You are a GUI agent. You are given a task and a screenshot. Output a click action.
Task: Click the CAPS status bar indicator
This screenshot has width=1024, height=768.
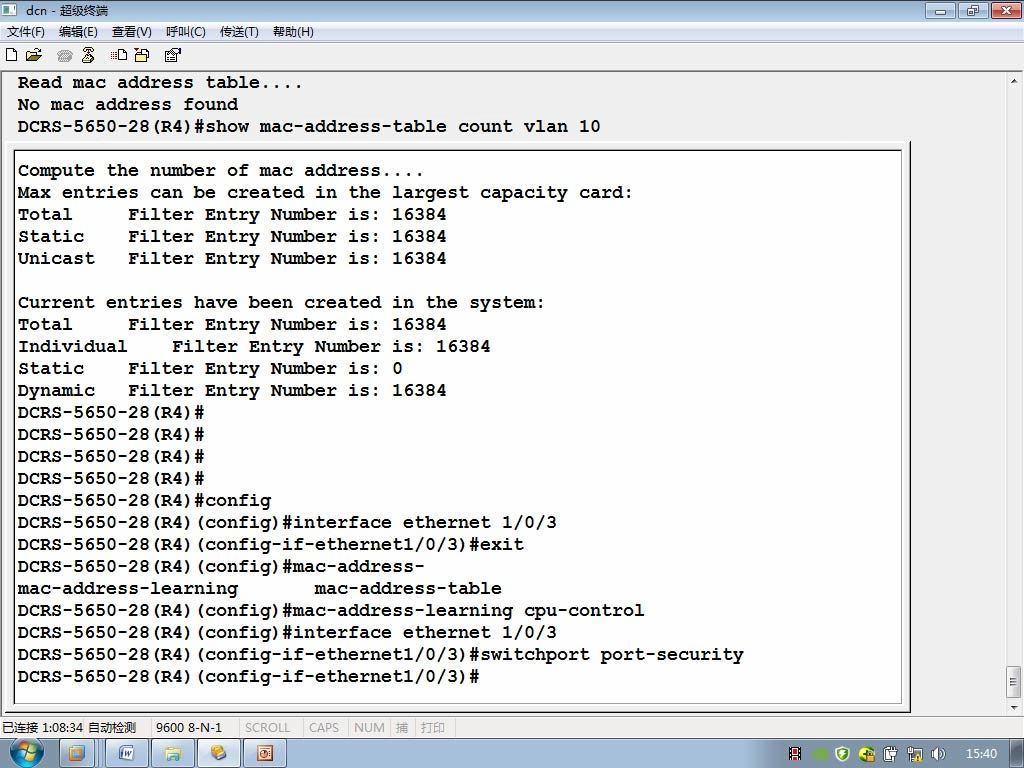pos(324,728)
